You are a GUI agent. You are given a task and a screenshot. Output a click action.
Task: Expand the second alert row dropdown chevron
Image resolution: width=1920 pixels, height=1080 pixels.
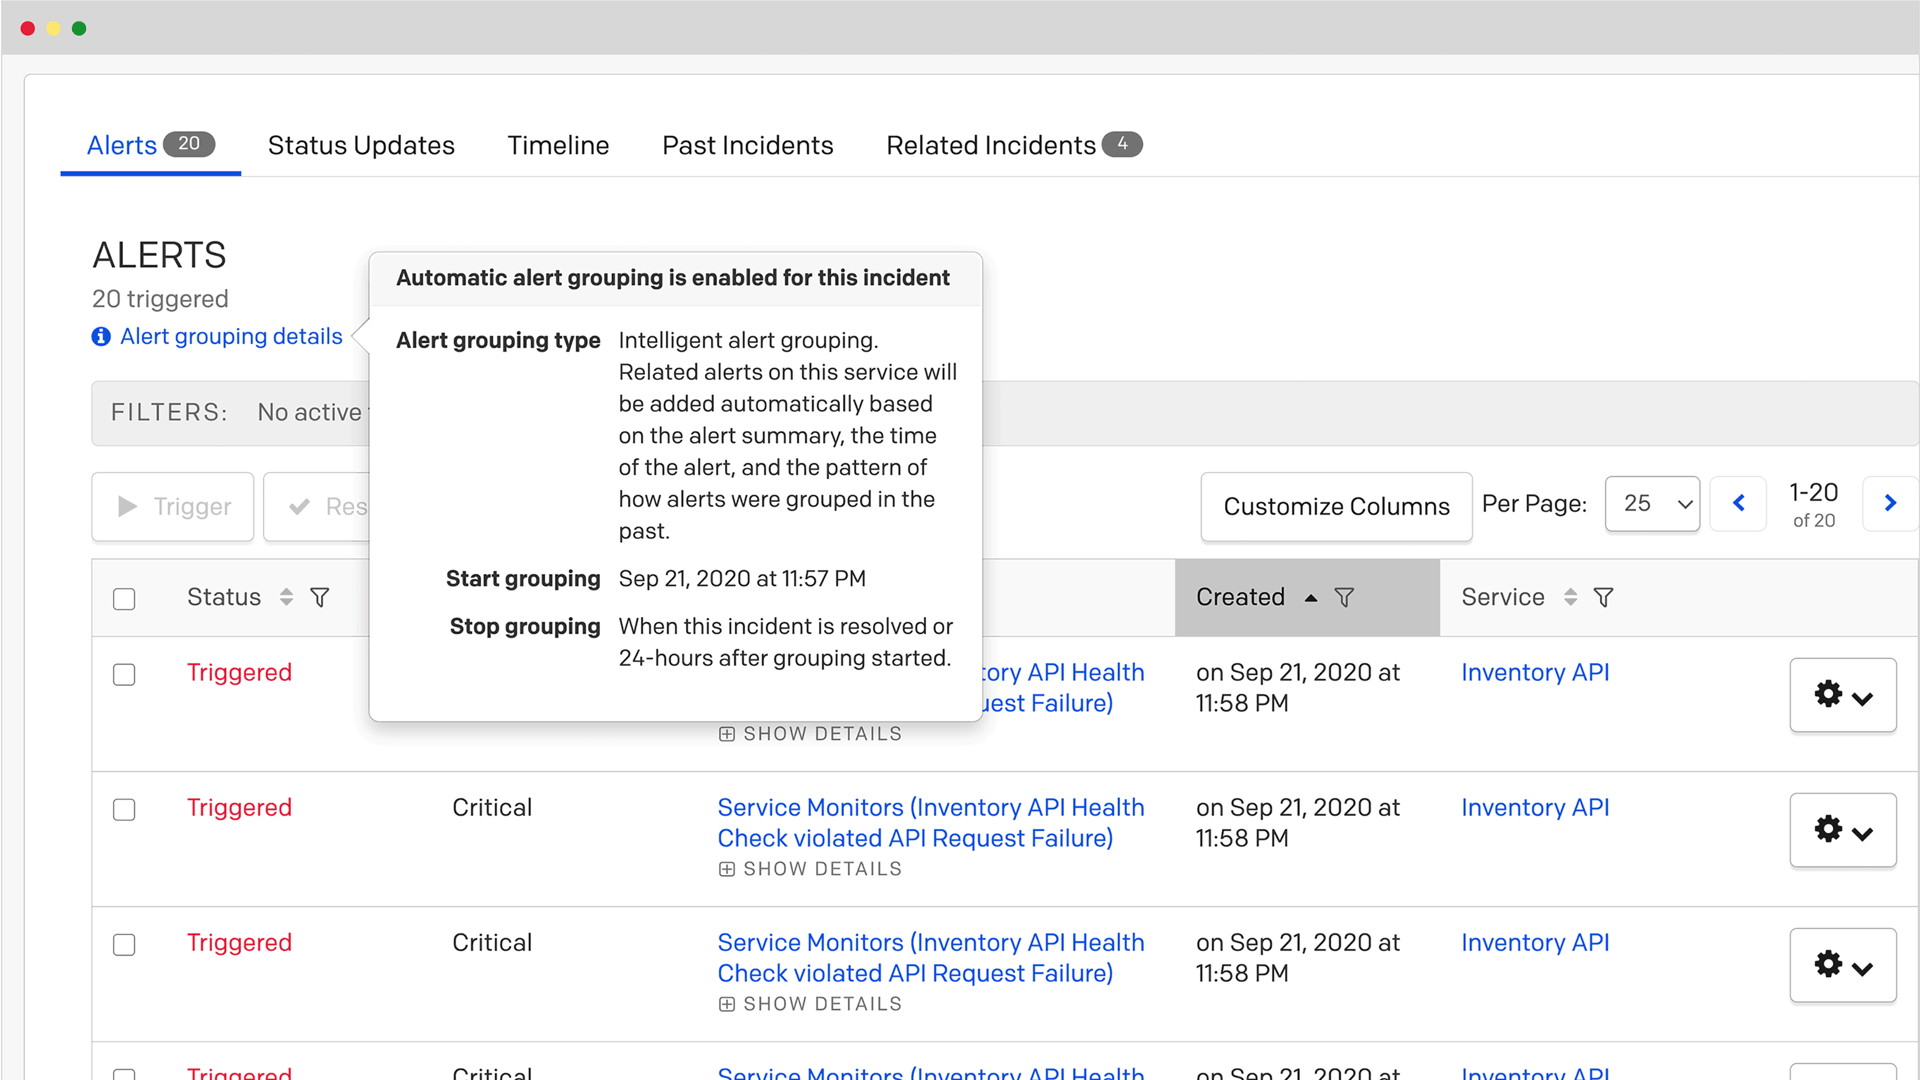(1861, 827)
